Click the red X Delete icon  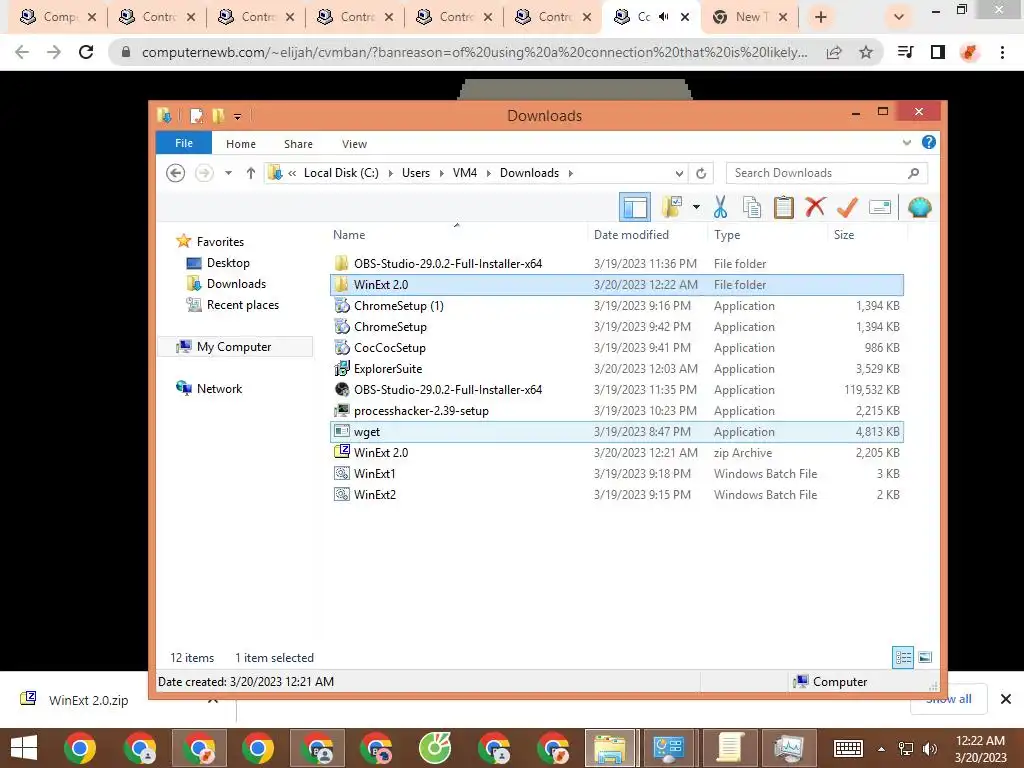coord(815,207)
